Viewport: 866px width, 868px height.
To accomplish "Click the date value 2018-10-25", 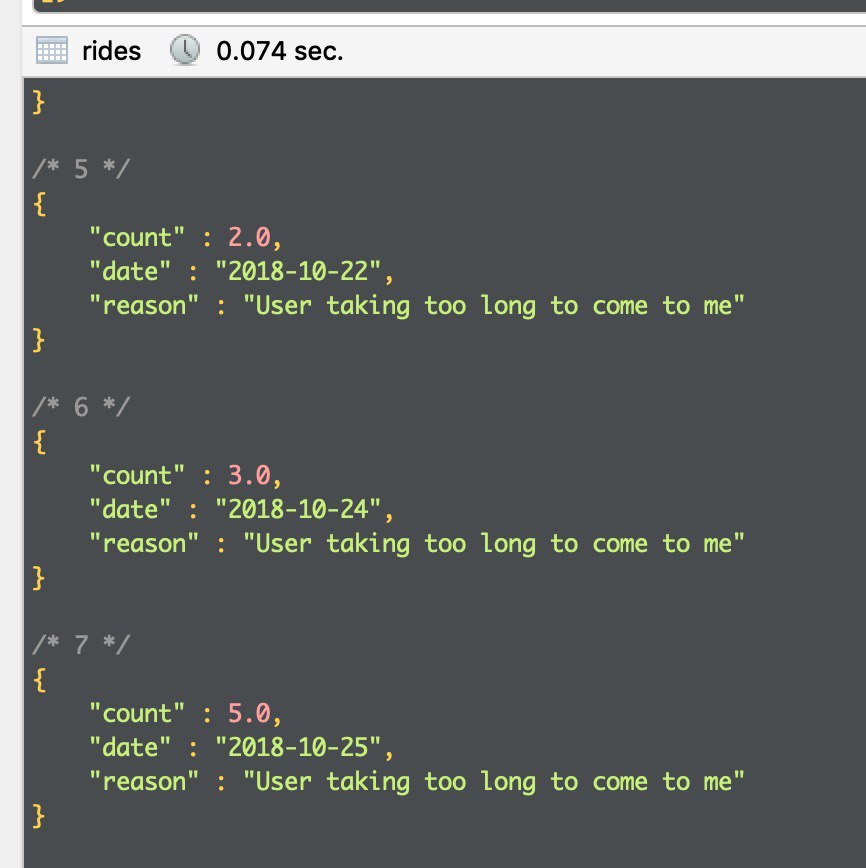I will pyautogui.click(x=299, y=747).
